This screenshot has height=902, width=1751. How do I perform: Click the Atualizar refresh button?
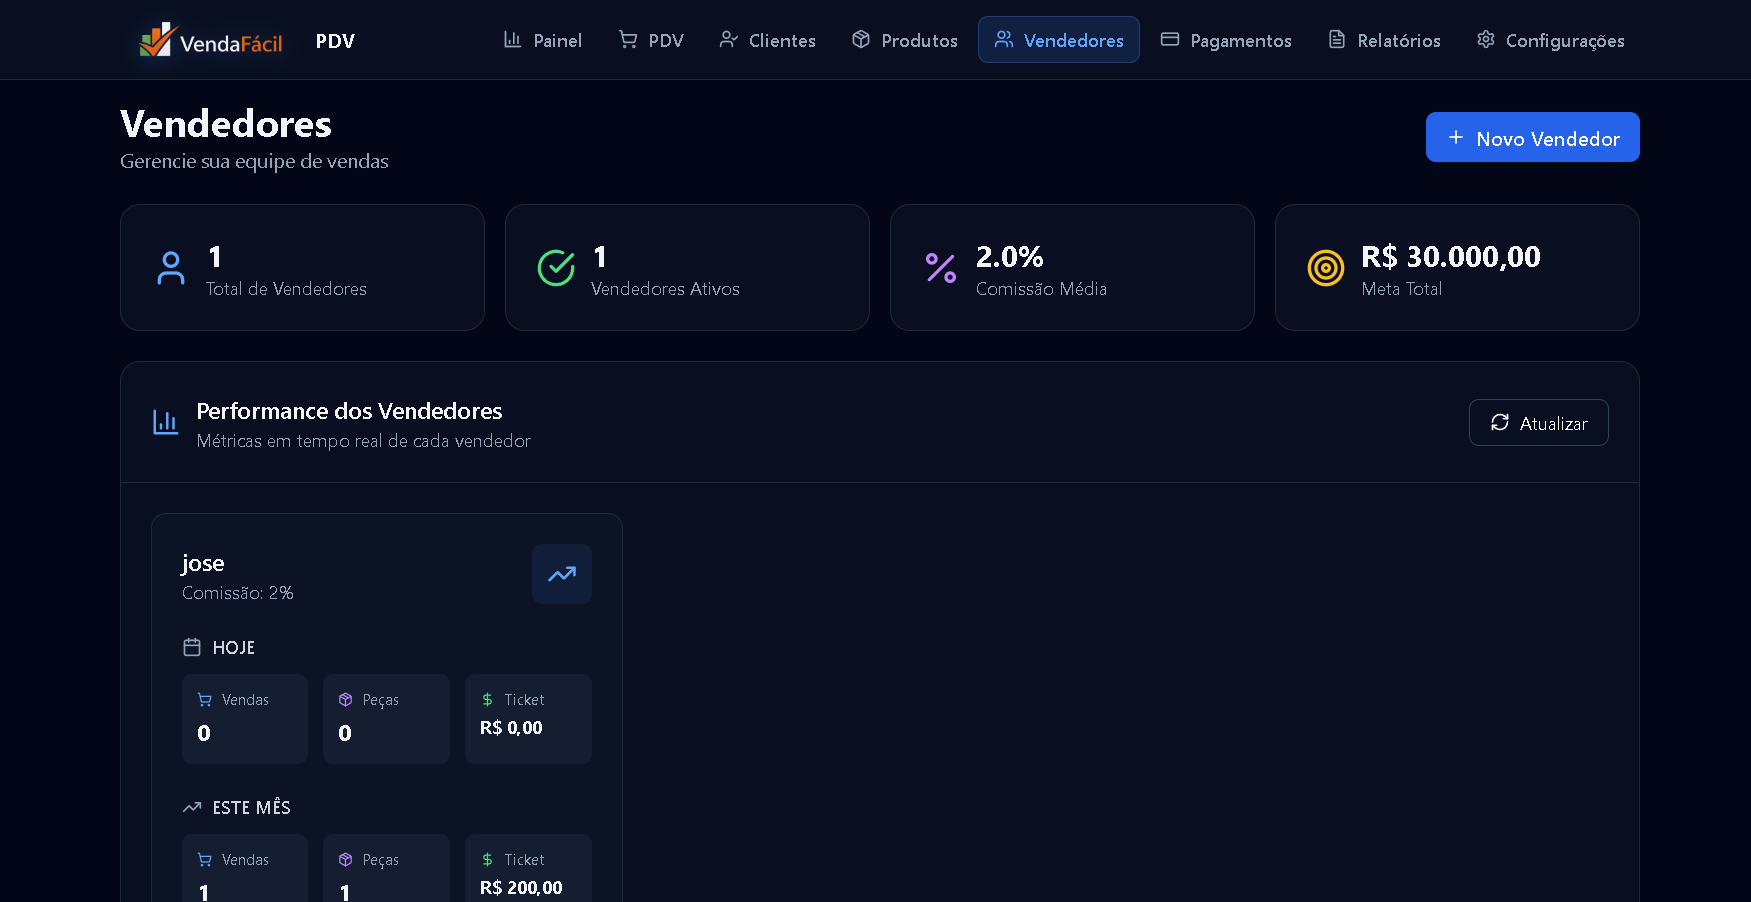point(1538,423)
